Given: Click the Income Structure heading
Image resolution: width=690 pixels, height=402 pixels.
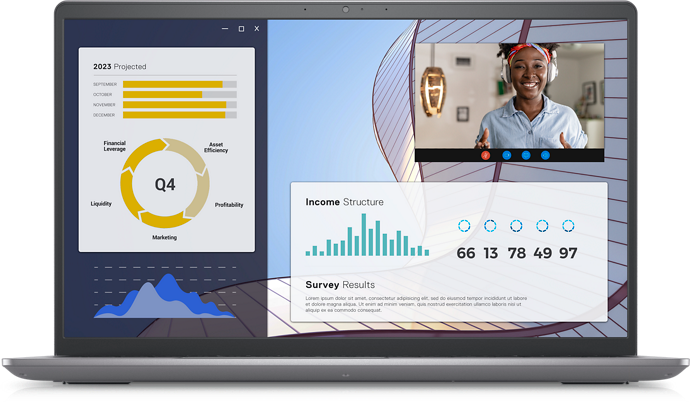Looking at the screenshot, I should pyautogui.click(x=345, y=202).
